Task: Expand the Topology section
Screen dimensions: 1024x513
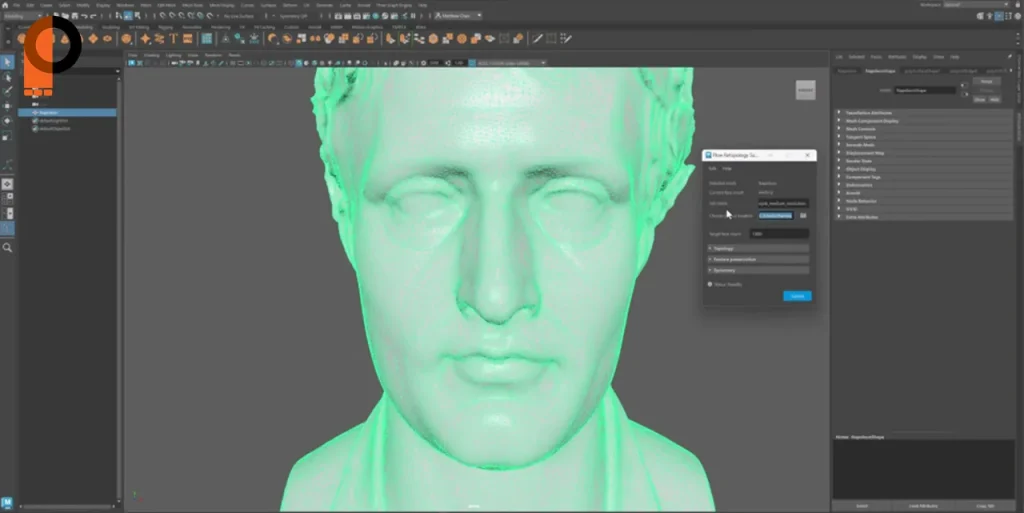Action: pyautogui.click(x=757, y=247)
